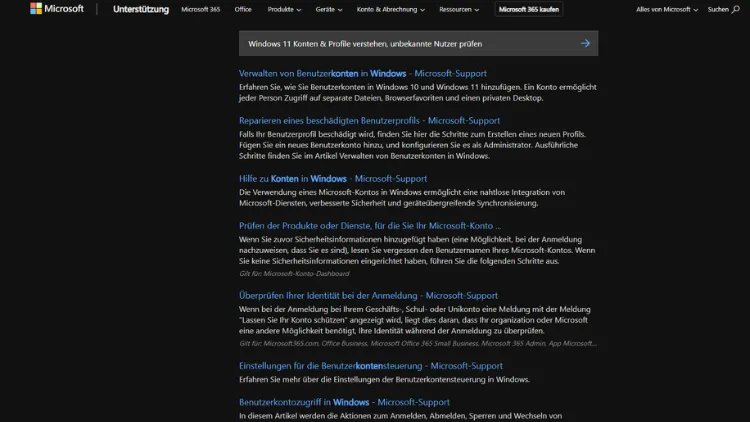Open the Unterstützung home link
Image resolution: width=750 pixels, height=422 pixels.
coord(141,9)
